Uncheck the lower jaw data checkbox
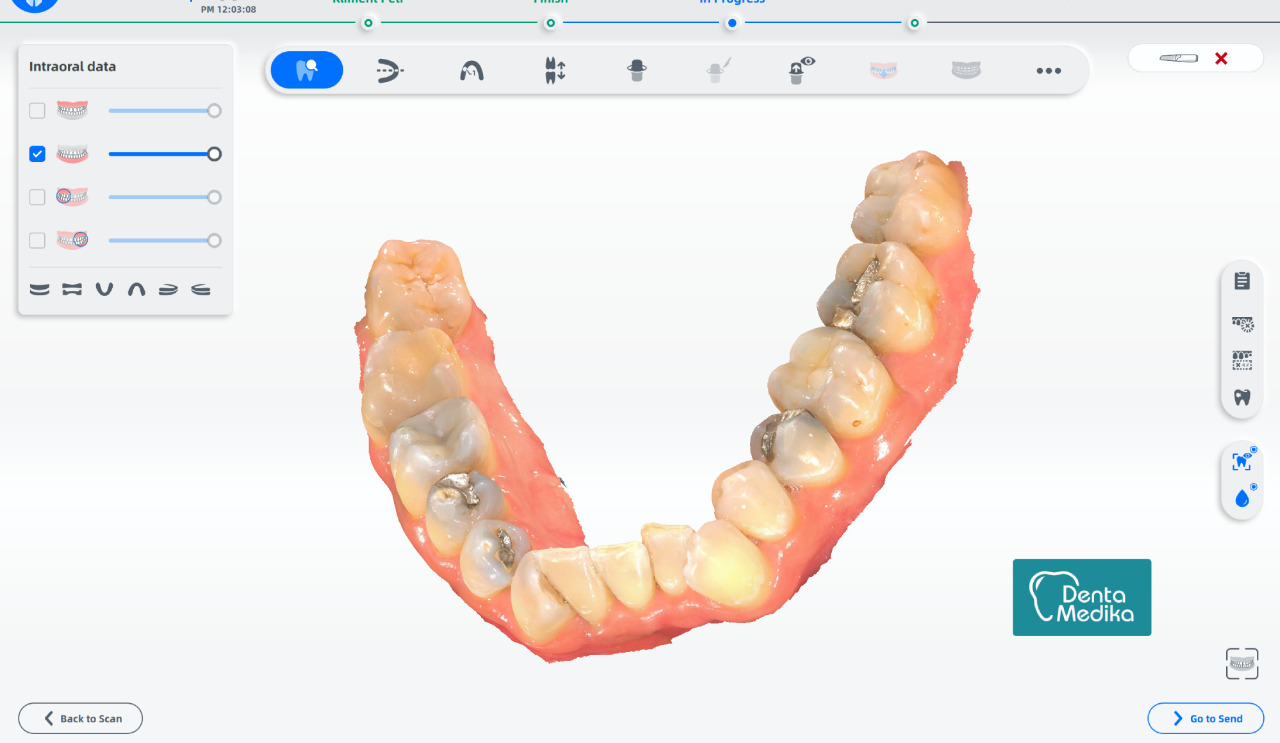 pyautogui.click(x=37, y=154)
